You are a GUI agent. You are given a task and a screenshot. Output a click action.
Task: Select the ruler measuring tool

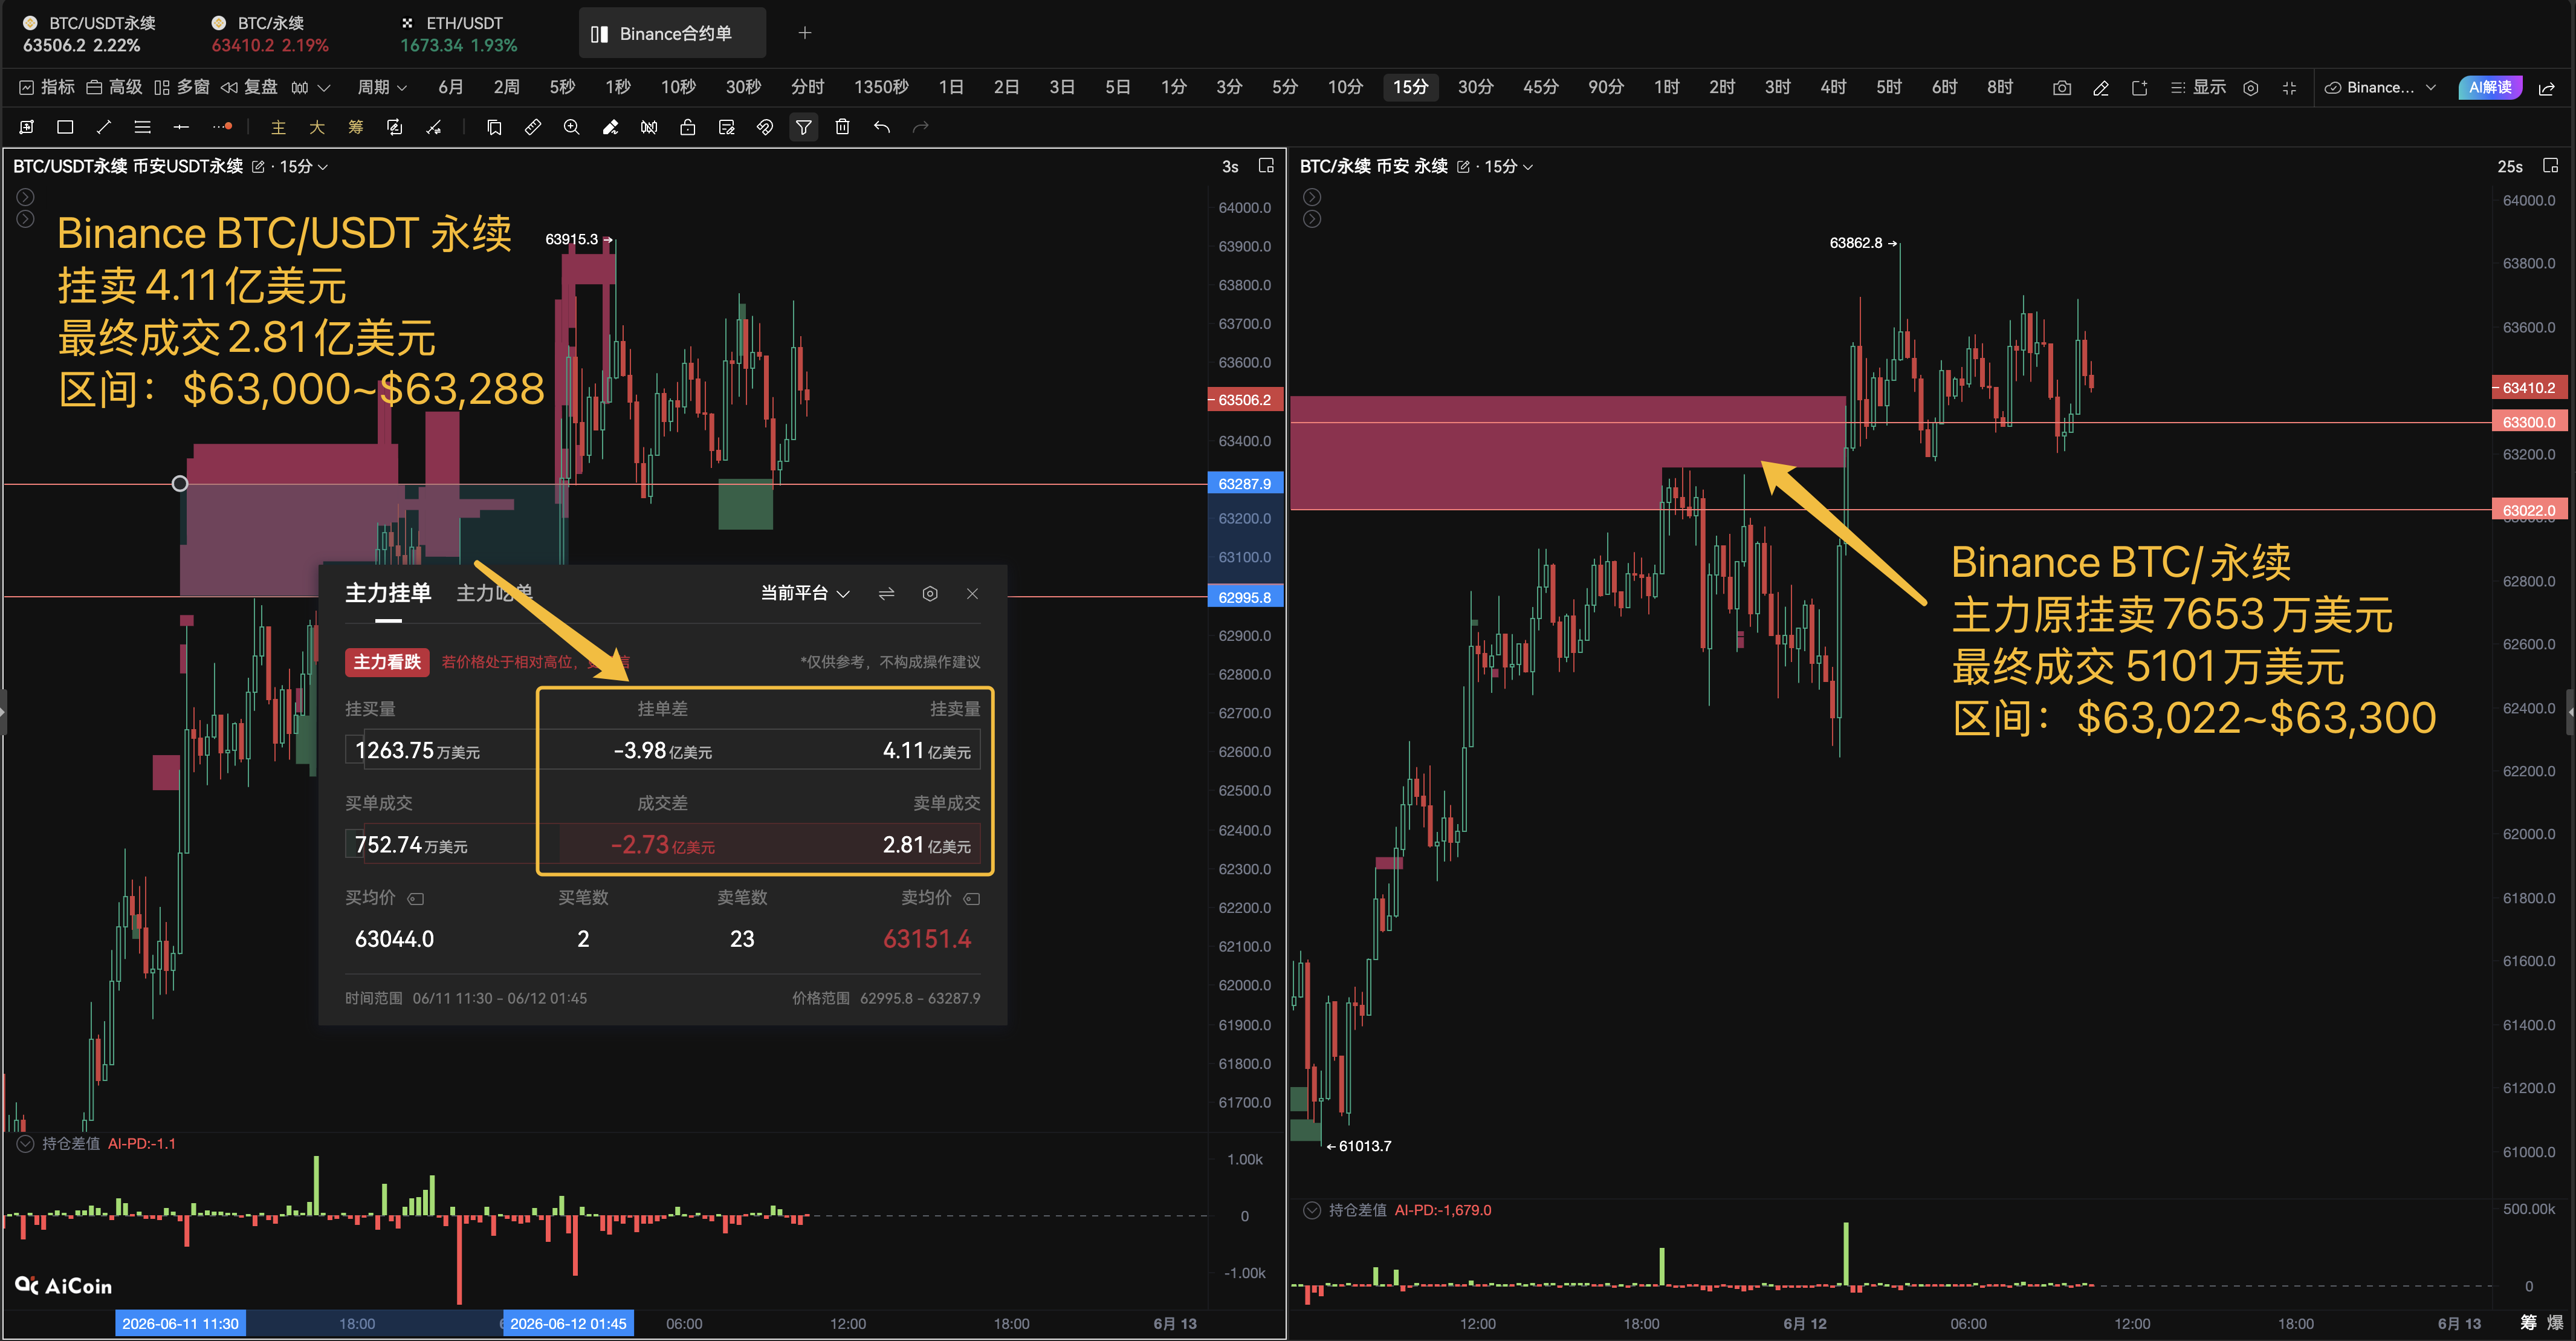[533, 127]
